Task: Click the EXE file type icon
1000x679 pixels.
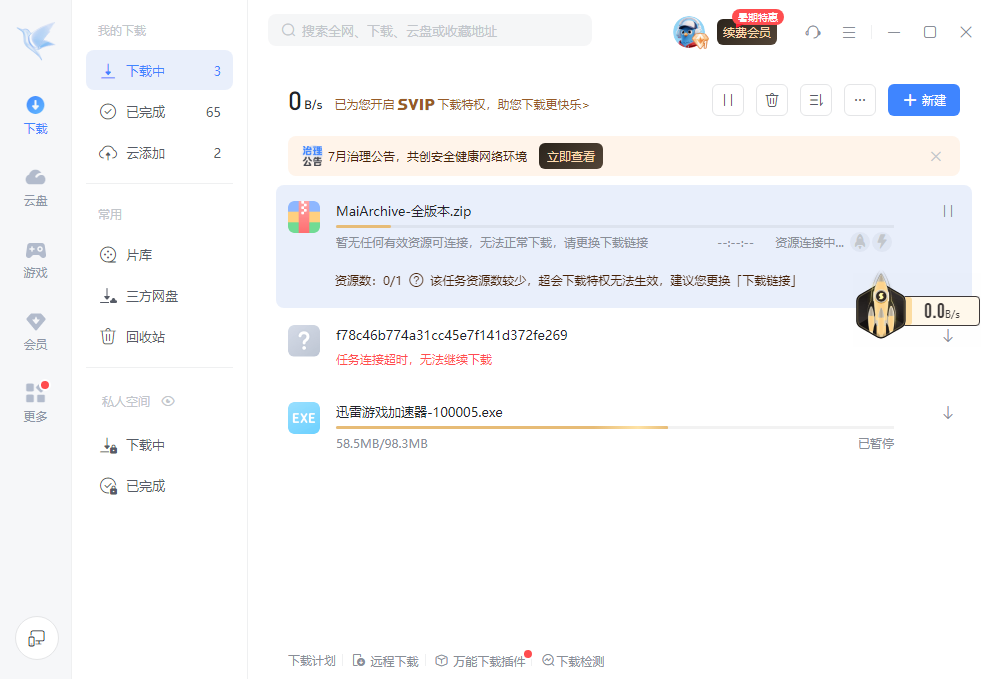Action: pyautogui.click(x=304, y=418)
